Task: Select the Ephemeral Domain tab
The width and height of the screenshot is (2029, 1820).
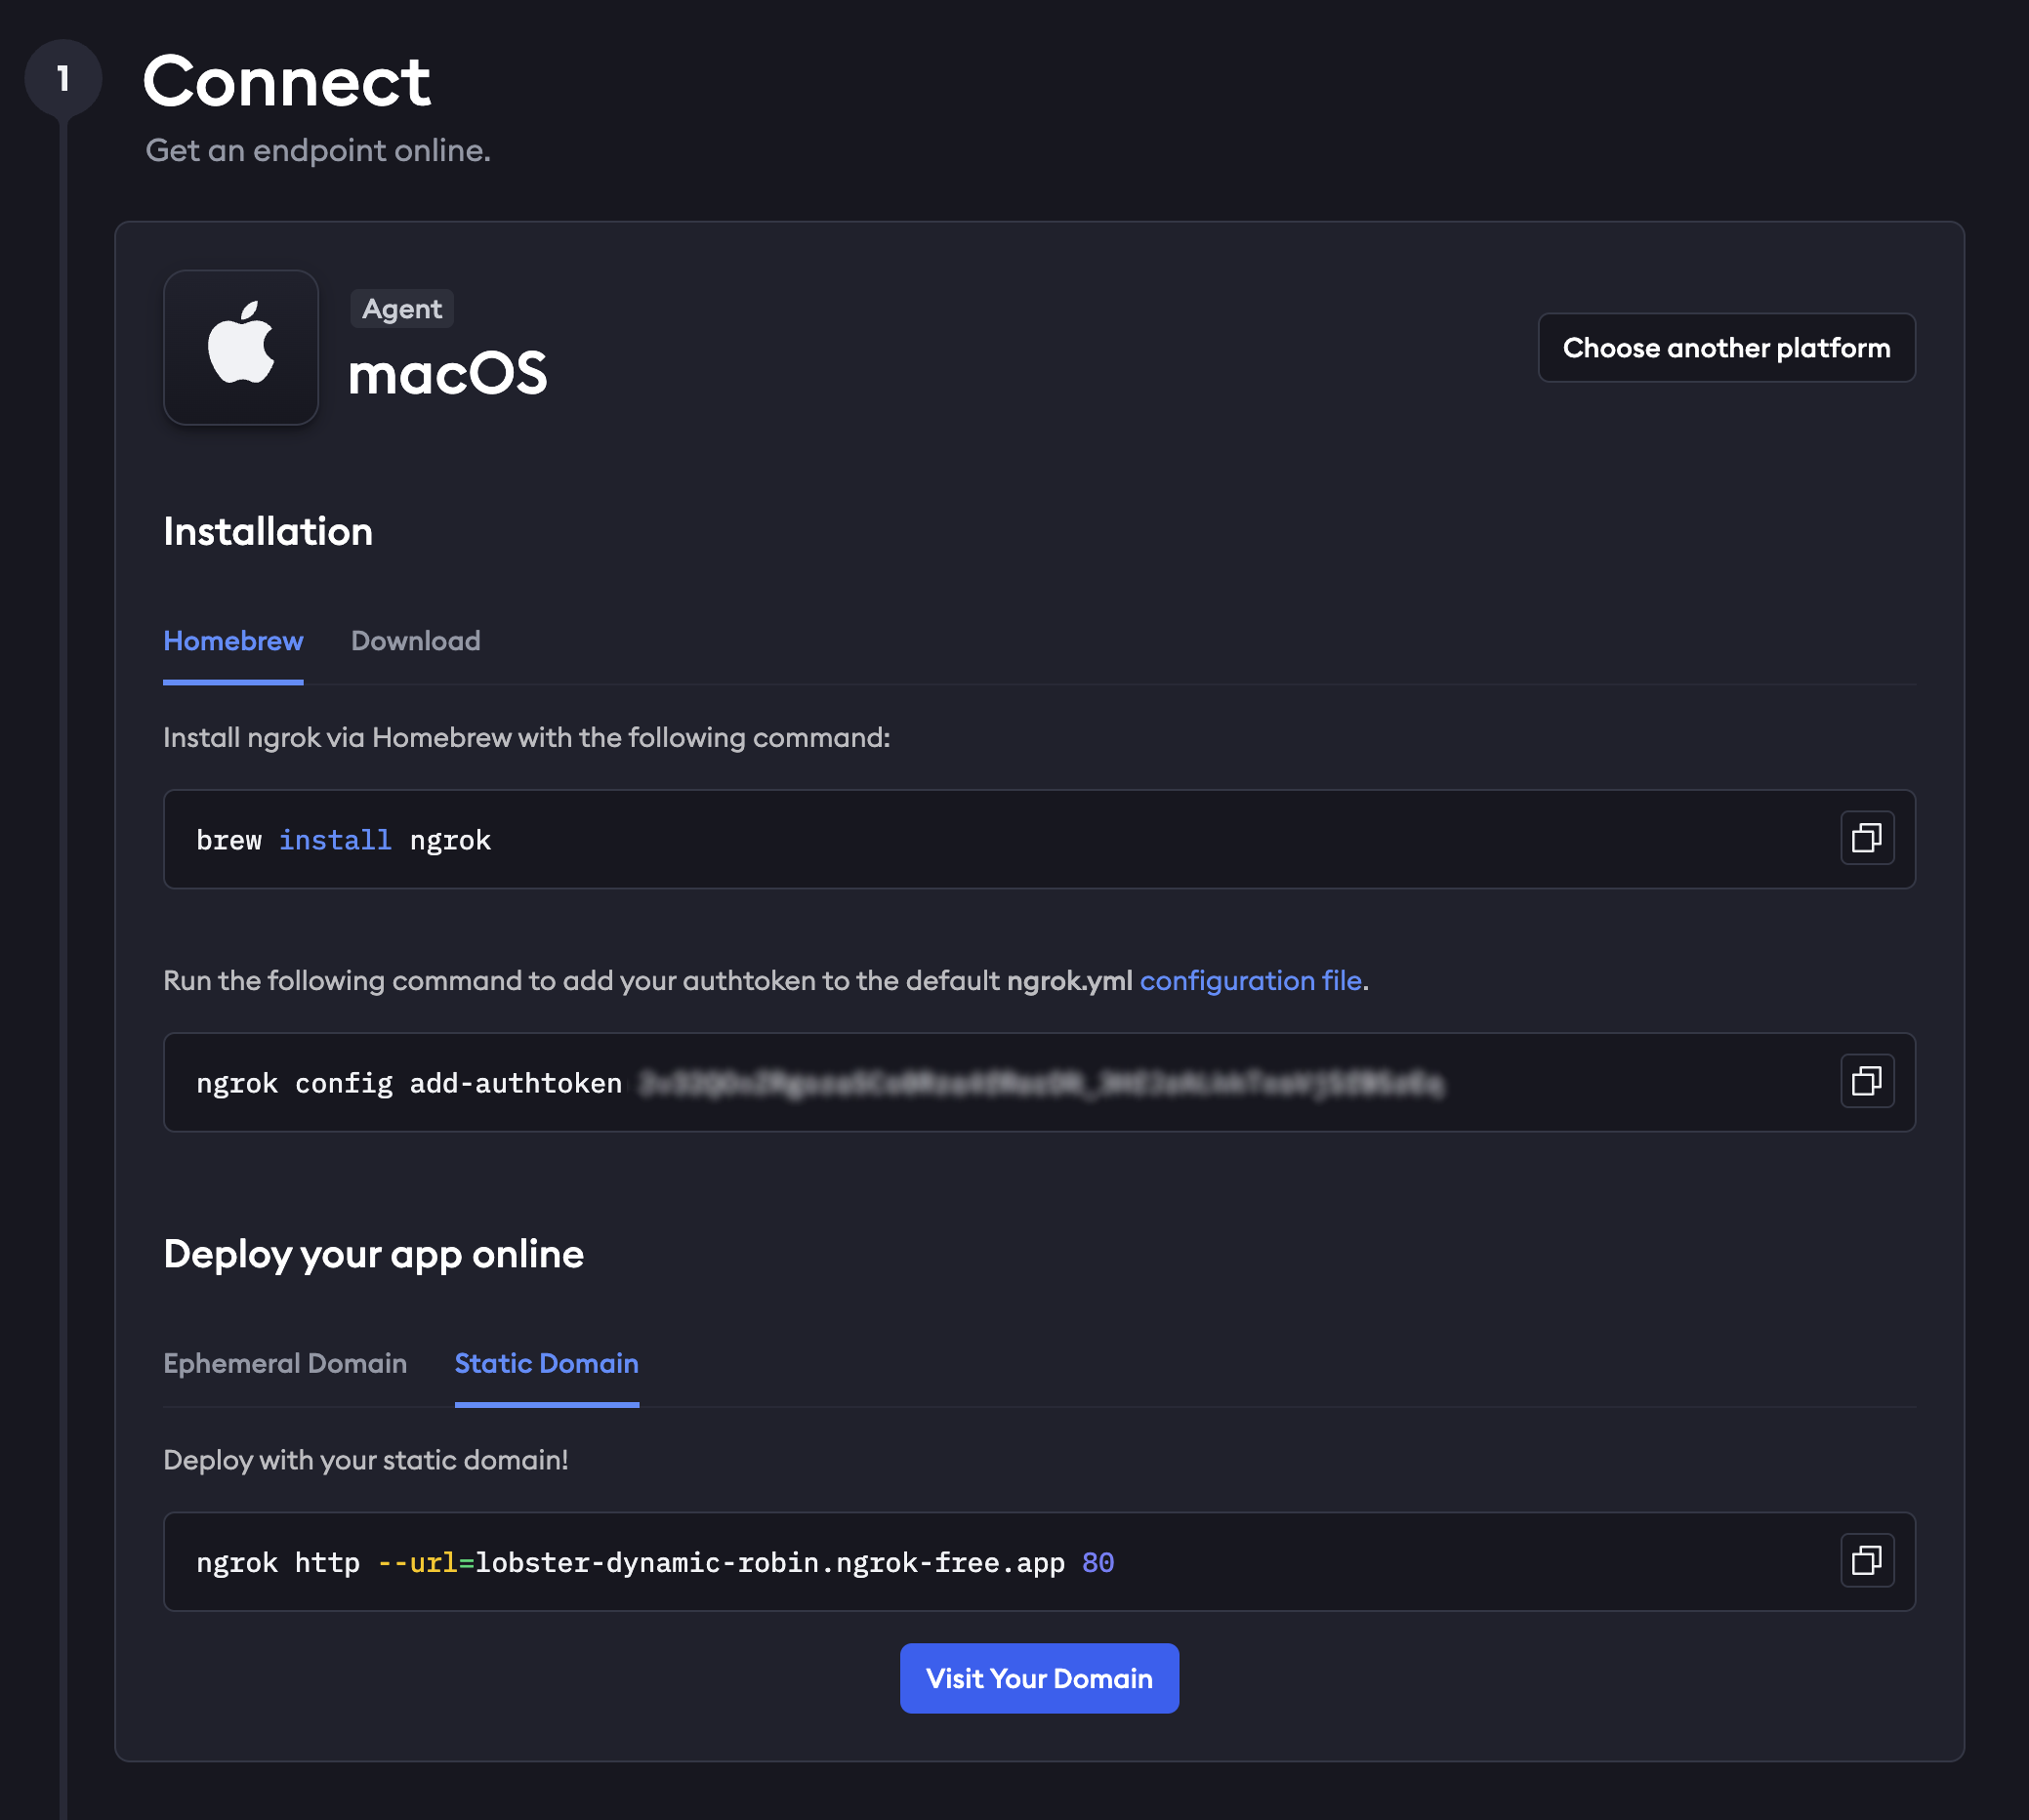Action: (x=285, y=1363)
